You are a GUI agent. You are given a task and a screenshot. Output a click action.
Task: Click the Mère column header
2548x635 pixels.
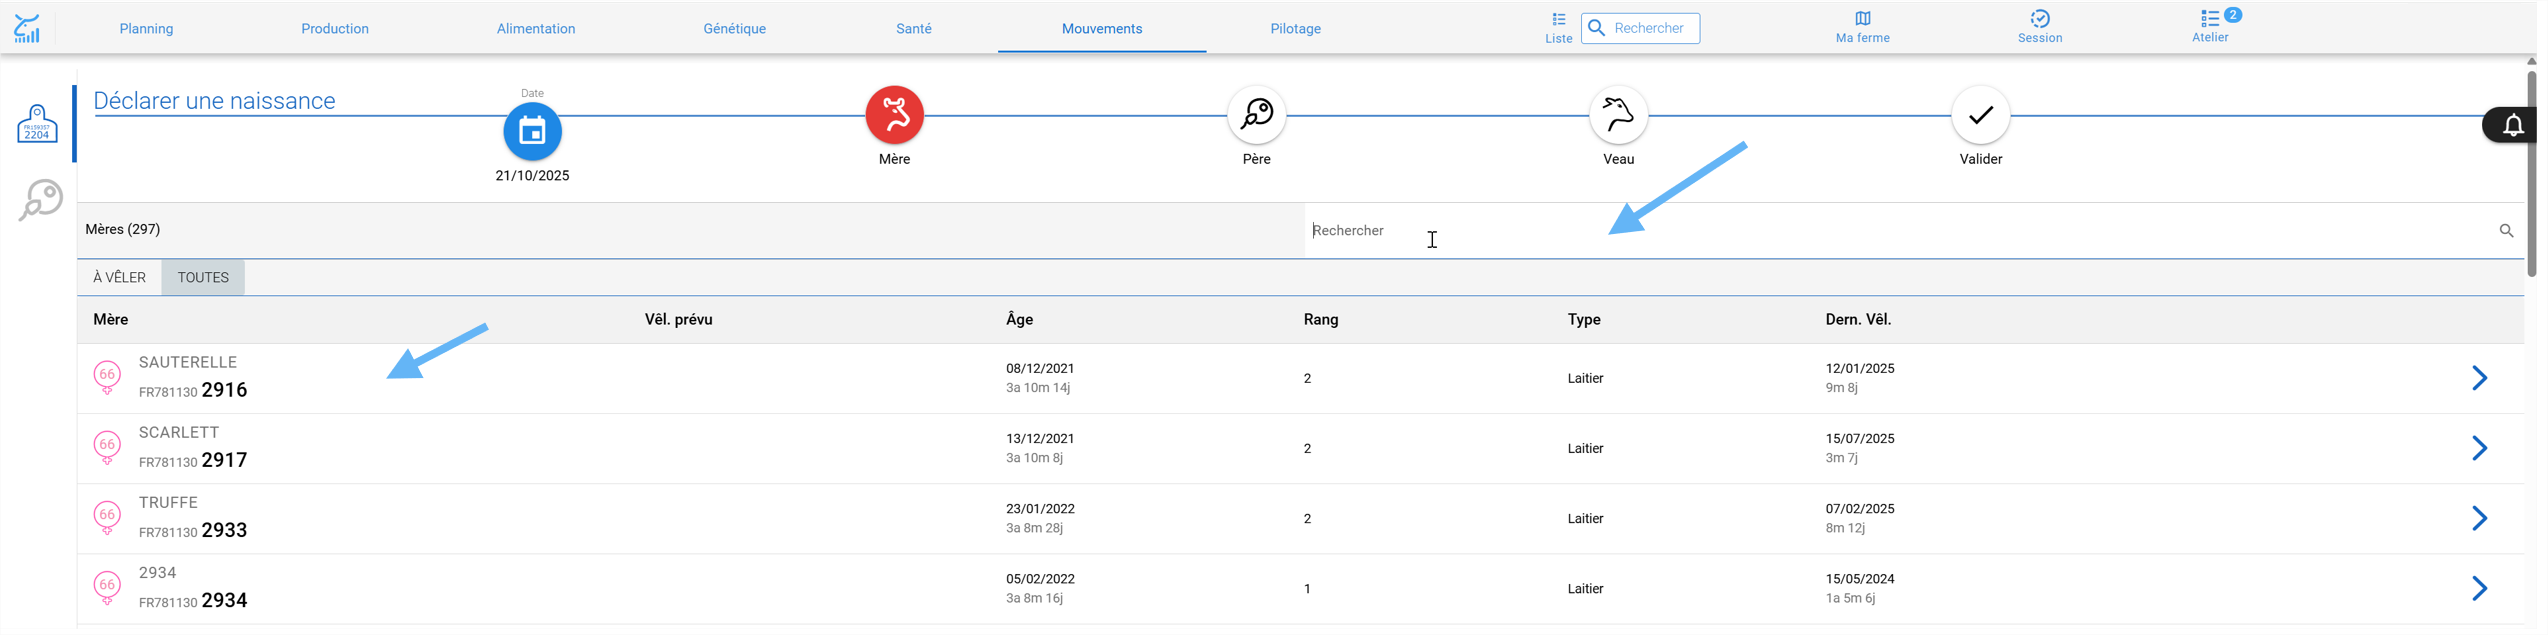point(111,321)
